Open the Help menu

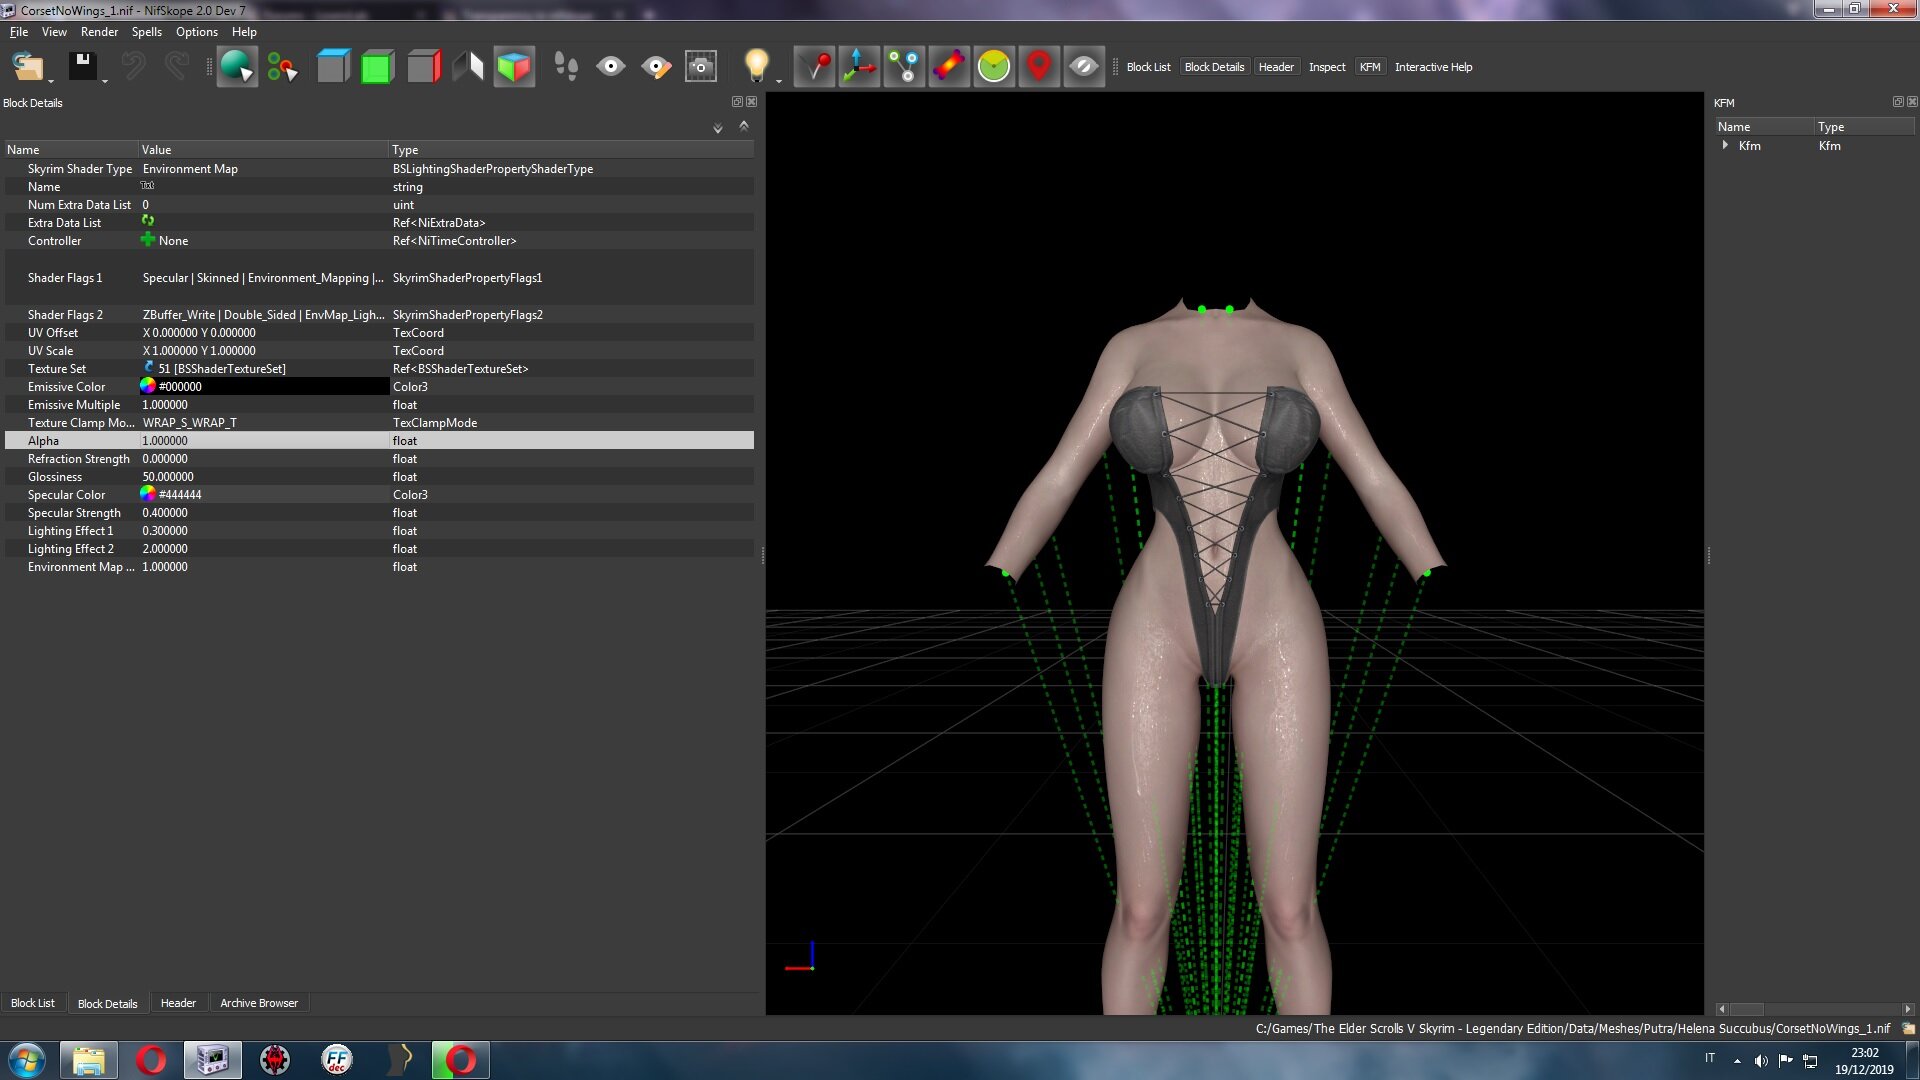click(x=244, y=32)
